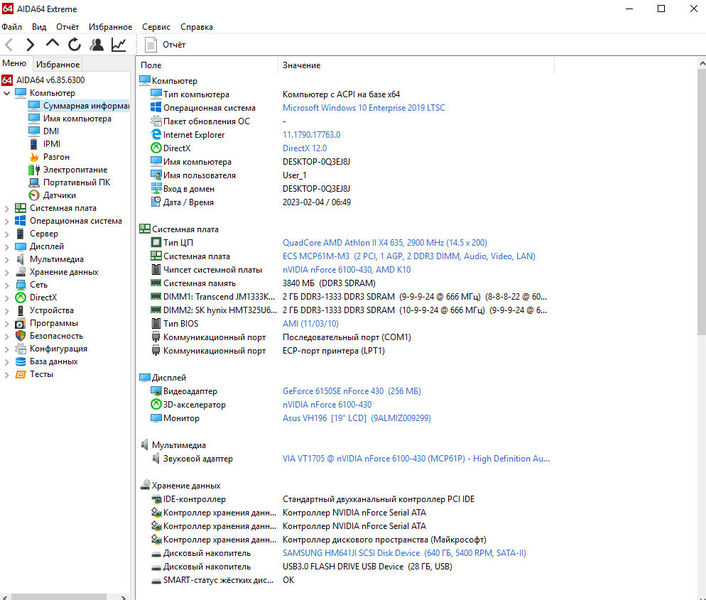706x600 pixels.
Task: Open the graph chart toolbar icon
Action: [118, 45]
